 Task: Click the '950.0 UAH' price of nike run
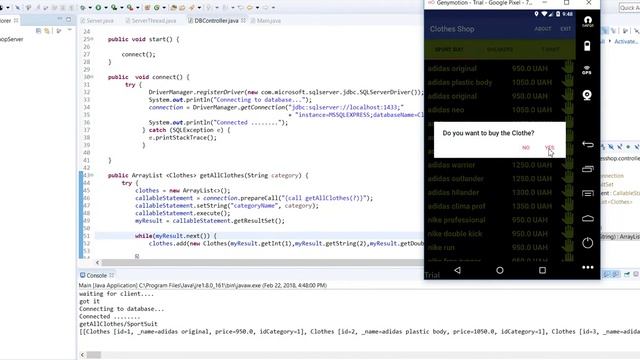(529, 247)
